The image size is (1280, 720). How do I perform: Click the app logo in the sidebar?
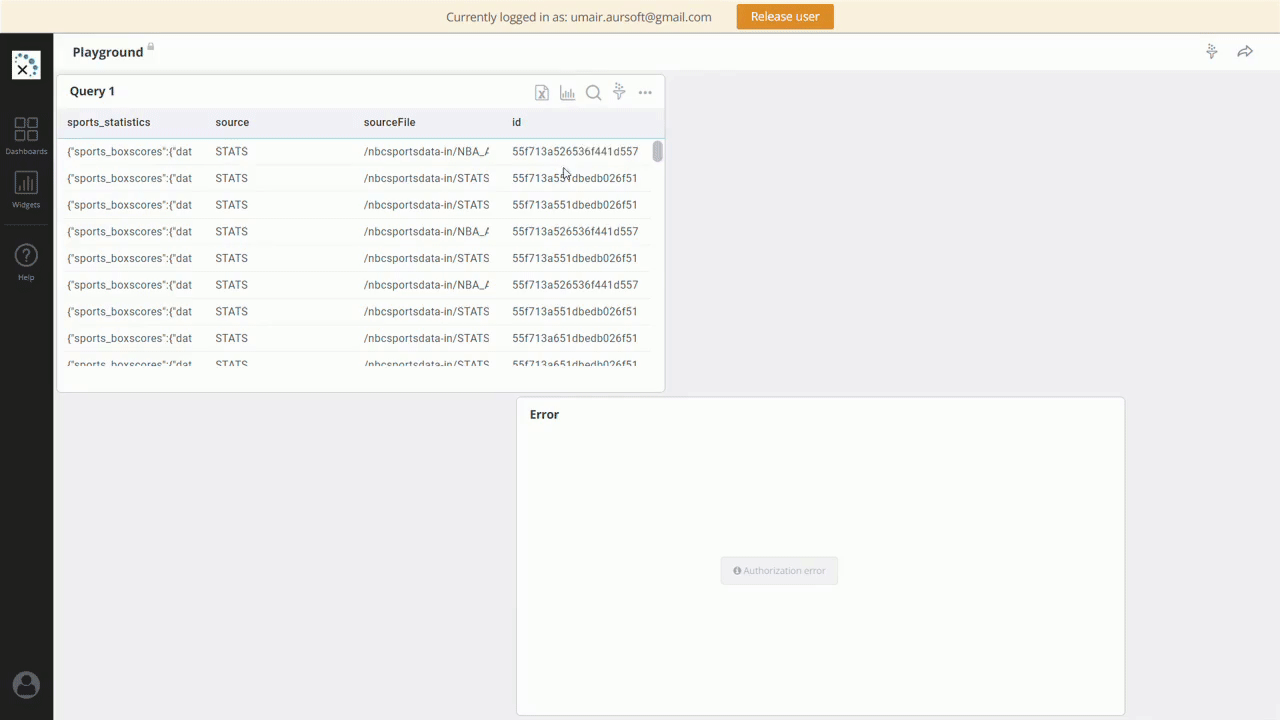(x=26, y=65)
